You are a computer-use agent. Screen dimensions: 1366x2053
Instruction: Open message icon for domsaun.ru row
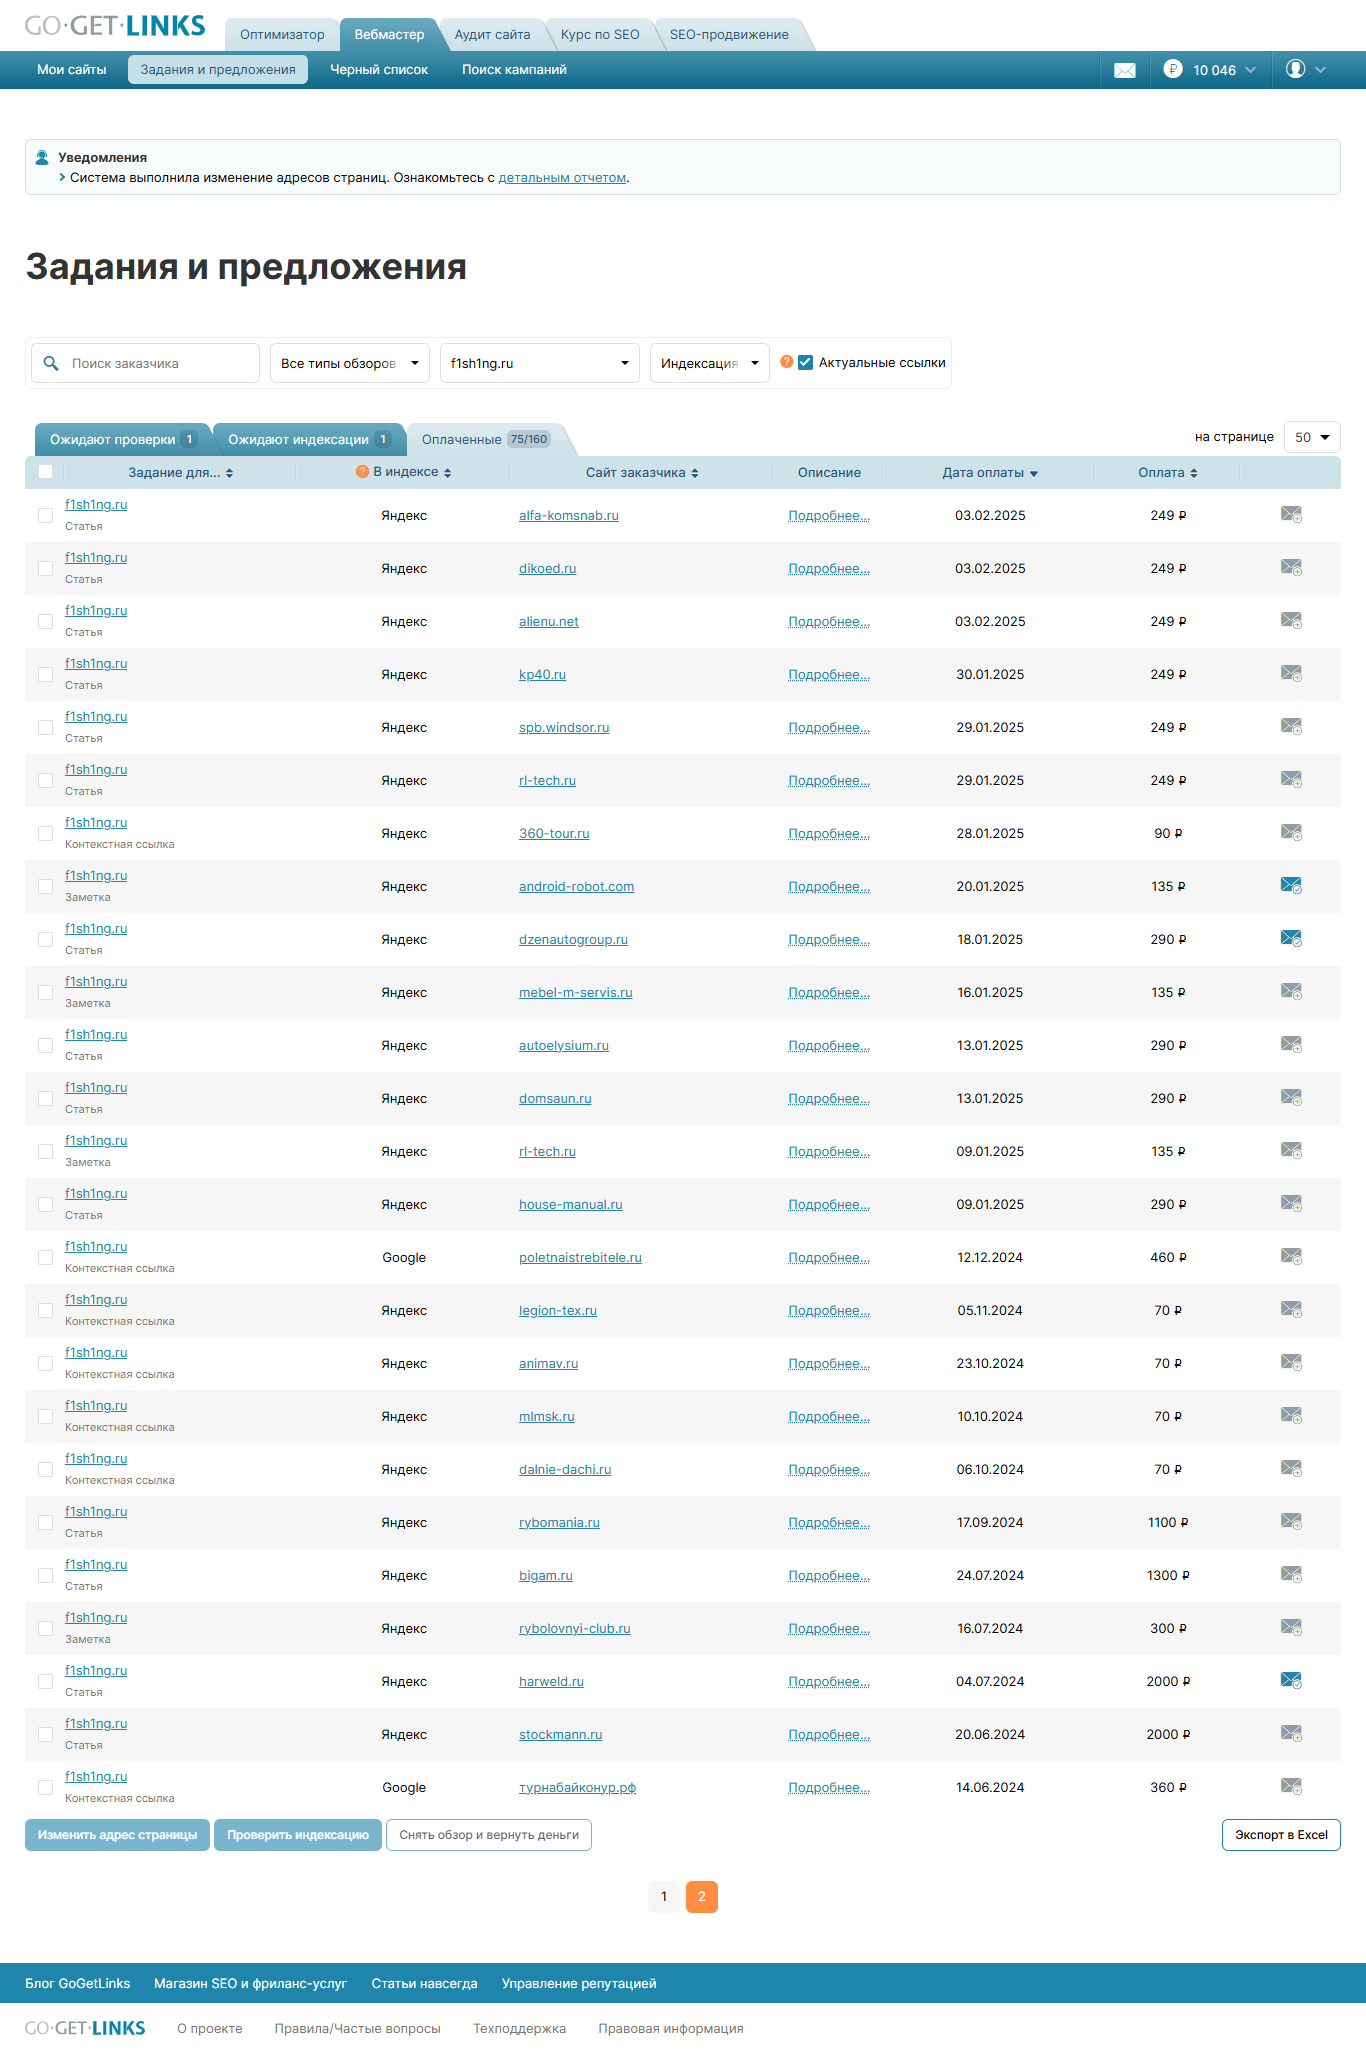[x=1291, y=1098]
